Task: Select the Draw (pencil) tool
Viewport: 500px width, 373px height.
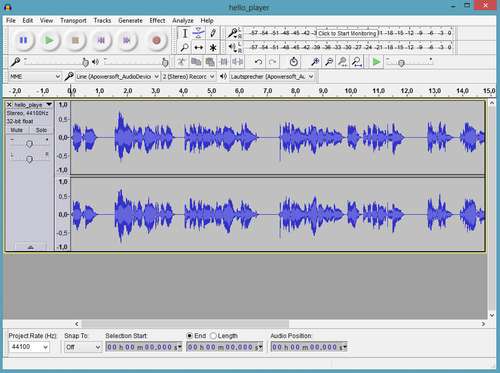Action: pos(213,33)
